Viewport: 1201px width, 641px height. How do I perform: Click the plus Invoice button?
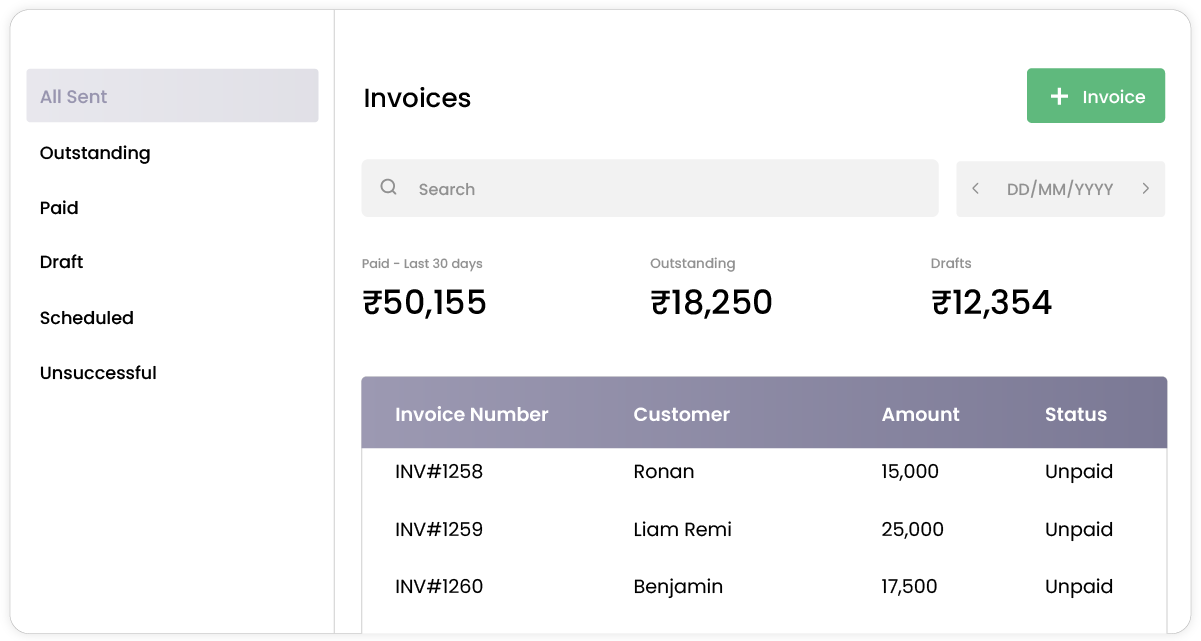point(1095,96)
